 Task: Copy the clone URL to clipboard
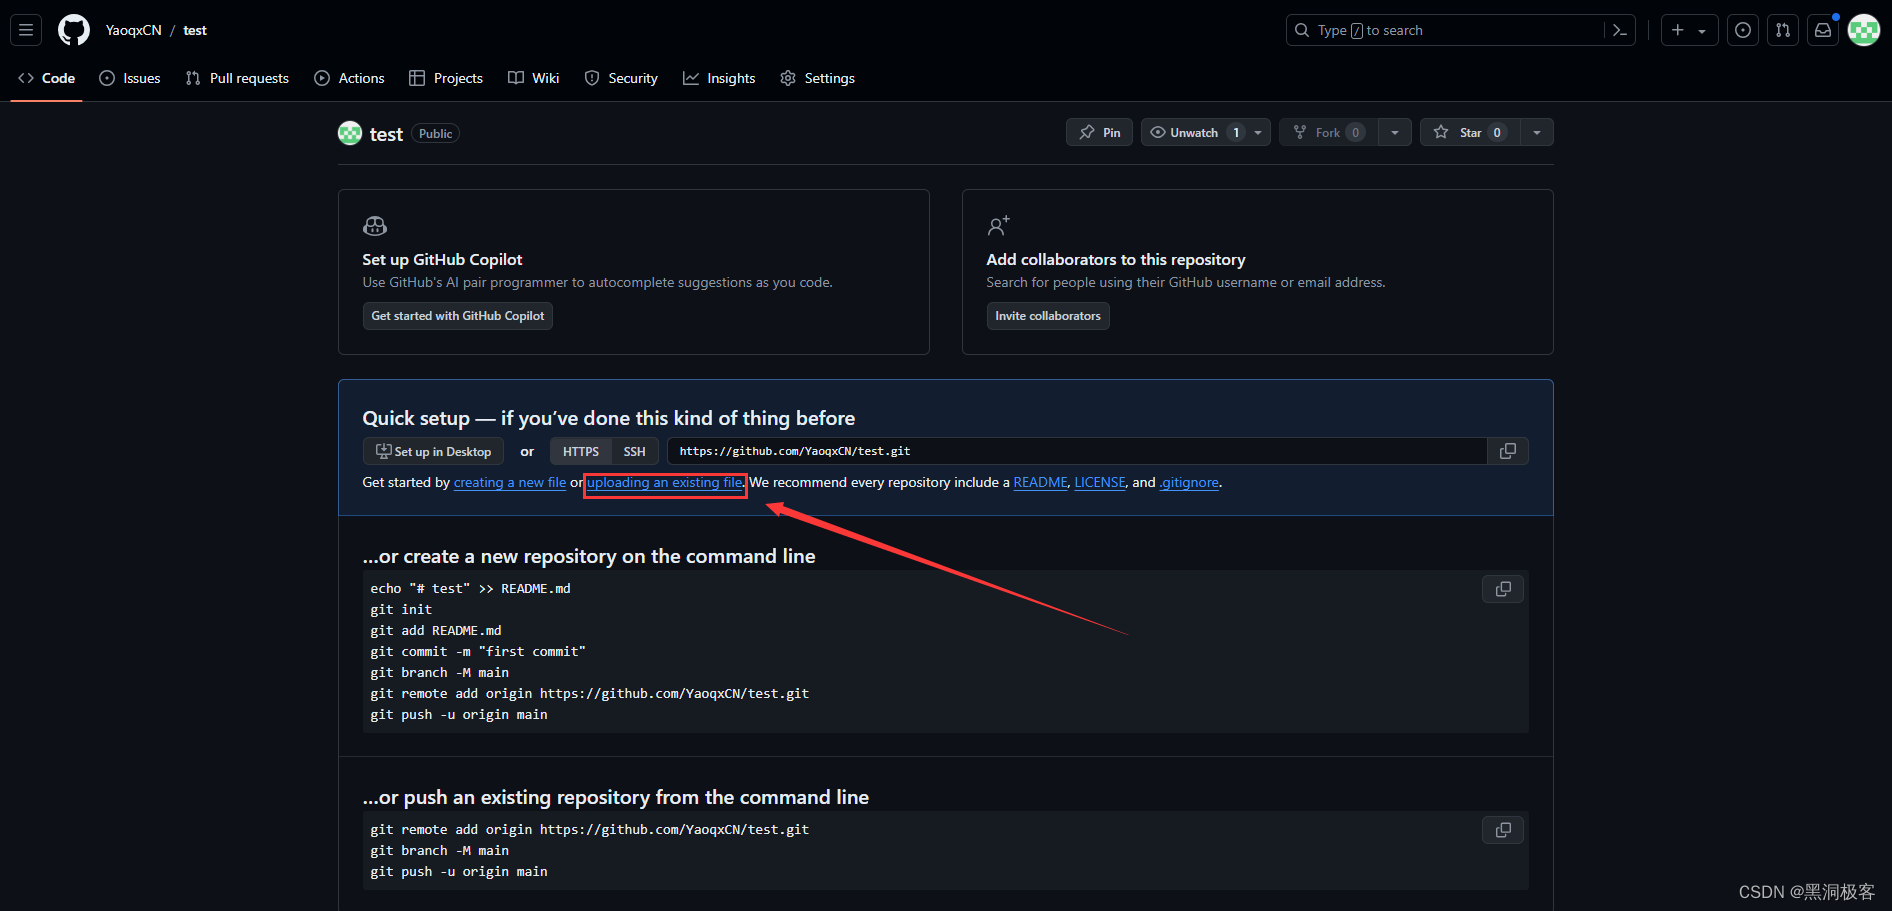pos(1508,451)
